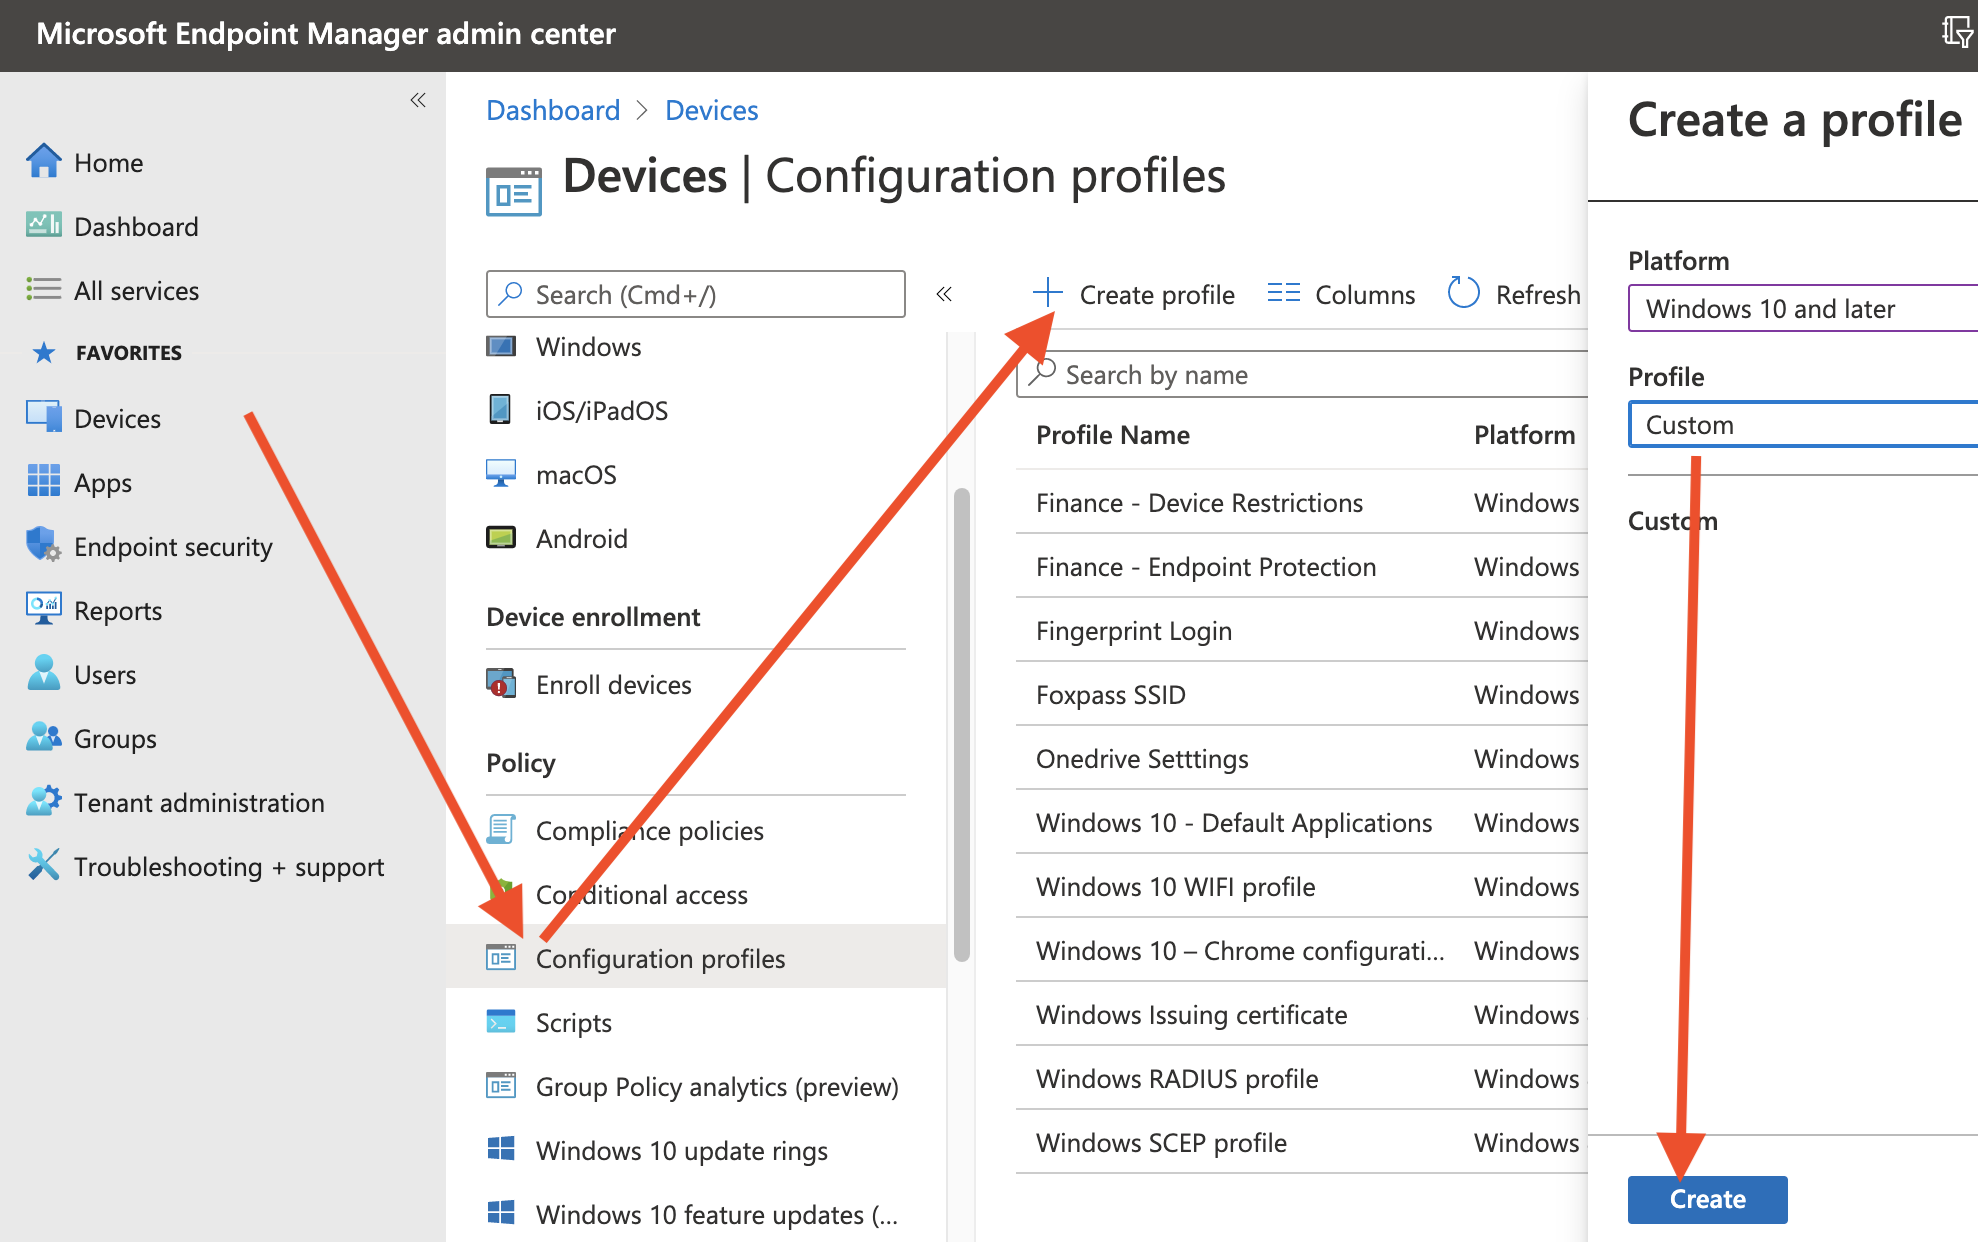The width and height of the screenshot is (1978, 1242).
Task: Click the All services list icon
Action: [44, 289]
